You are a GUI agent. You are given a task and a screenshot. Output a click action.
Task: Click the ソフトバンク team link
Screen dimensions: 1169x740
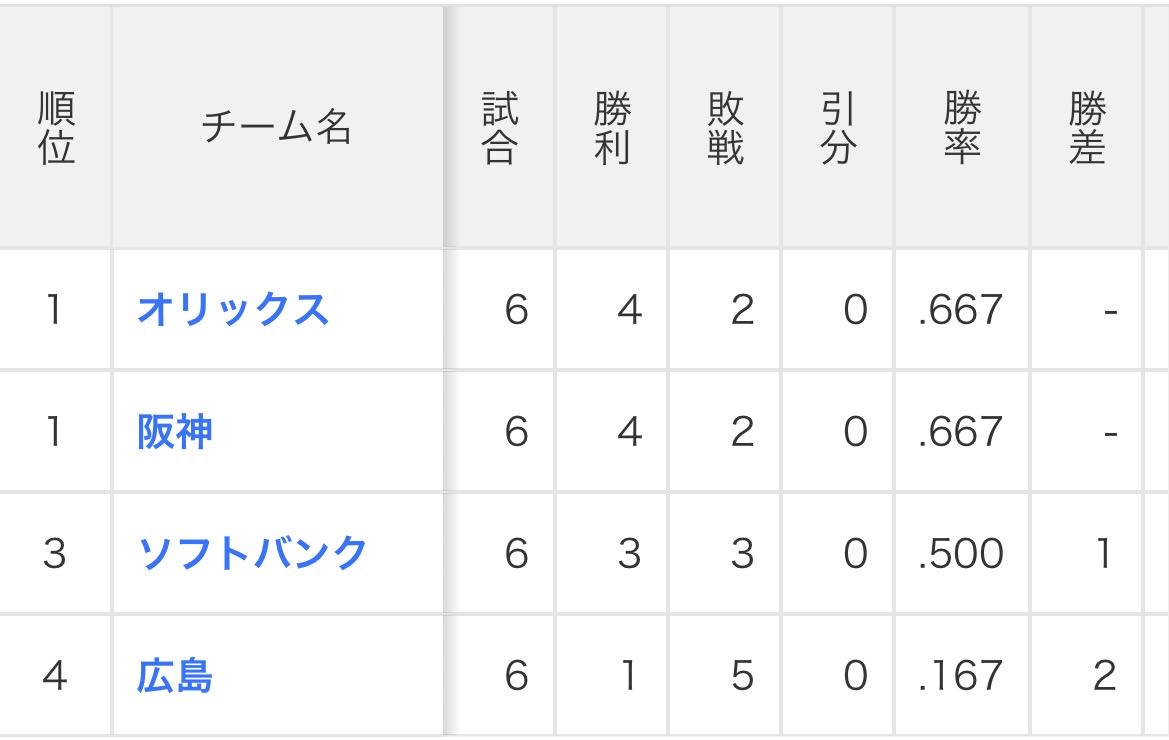252,553
